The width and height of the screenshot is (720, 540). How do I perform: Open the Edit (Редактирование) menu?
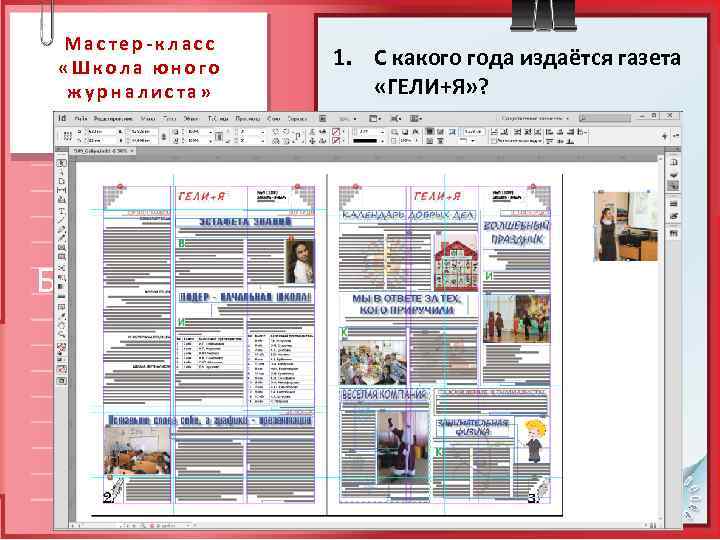pos(113,118)
